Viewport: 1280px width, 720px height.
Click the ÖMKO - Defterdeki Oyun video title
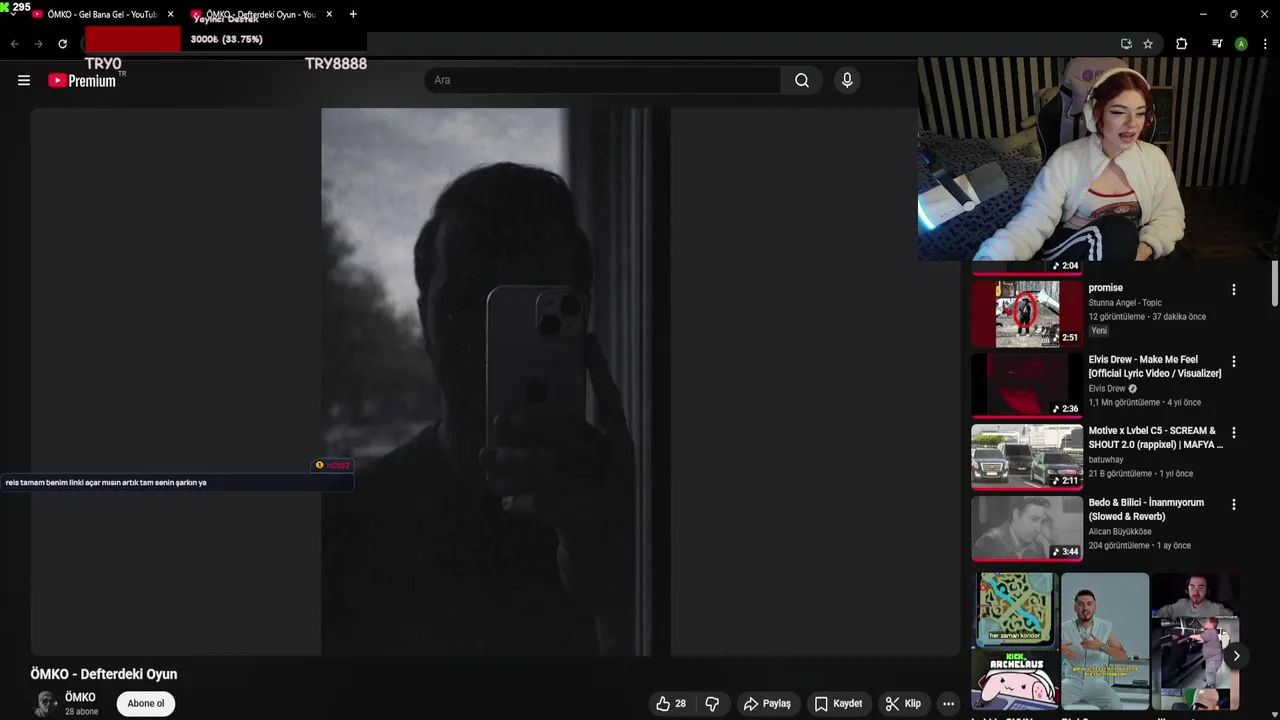pos(104,674)
